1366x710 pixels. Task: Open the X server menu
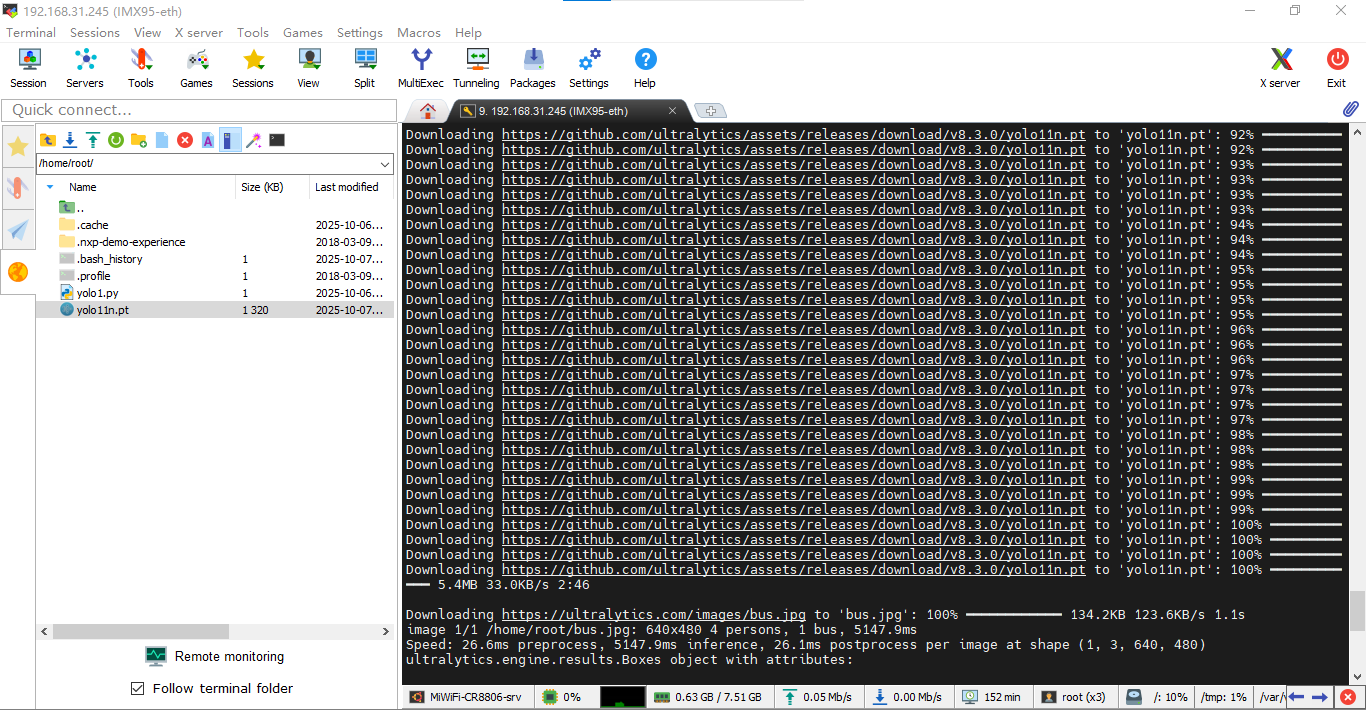coord(199,33)
